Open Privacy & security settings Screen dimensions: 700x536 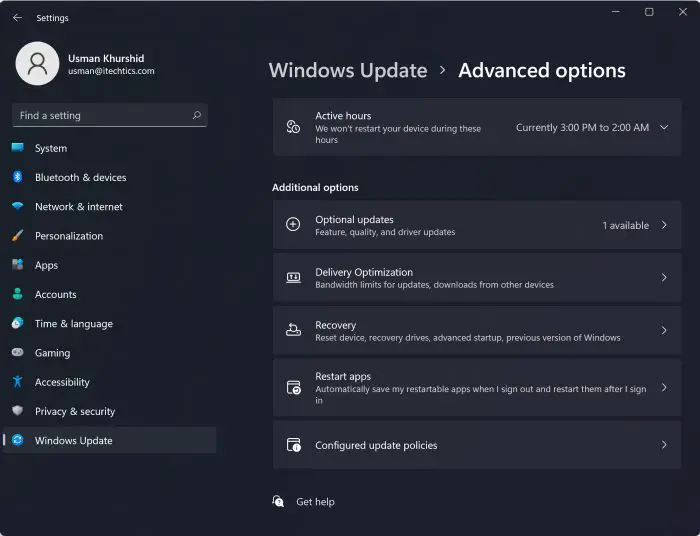pos(109,411)
